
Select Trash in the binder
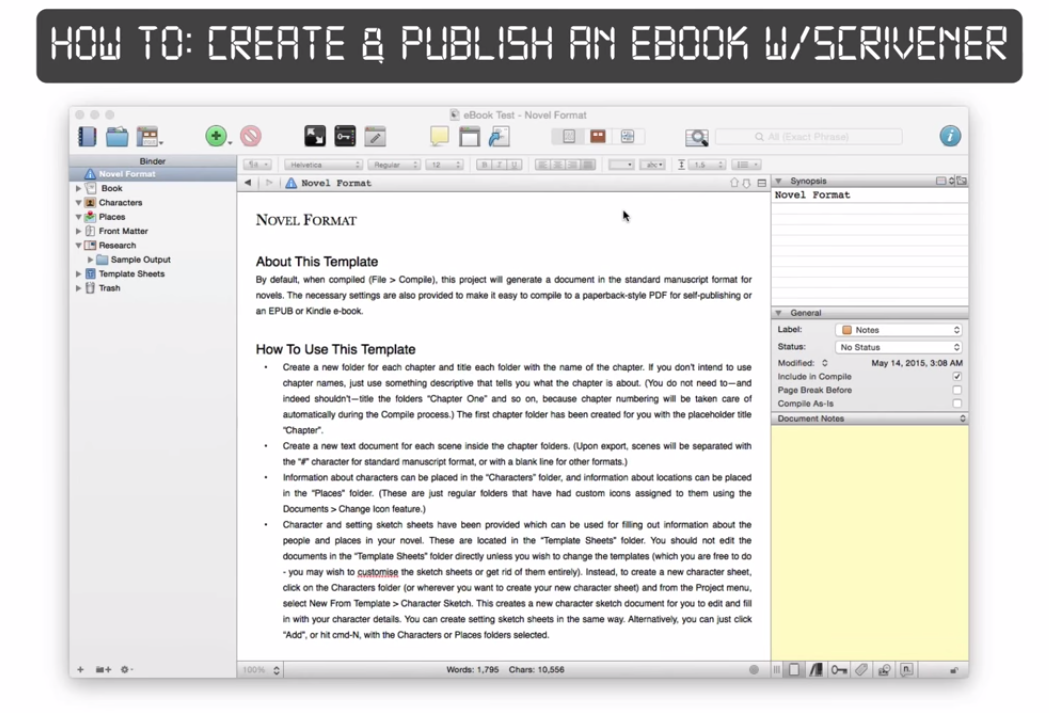[x=109, y=288]
